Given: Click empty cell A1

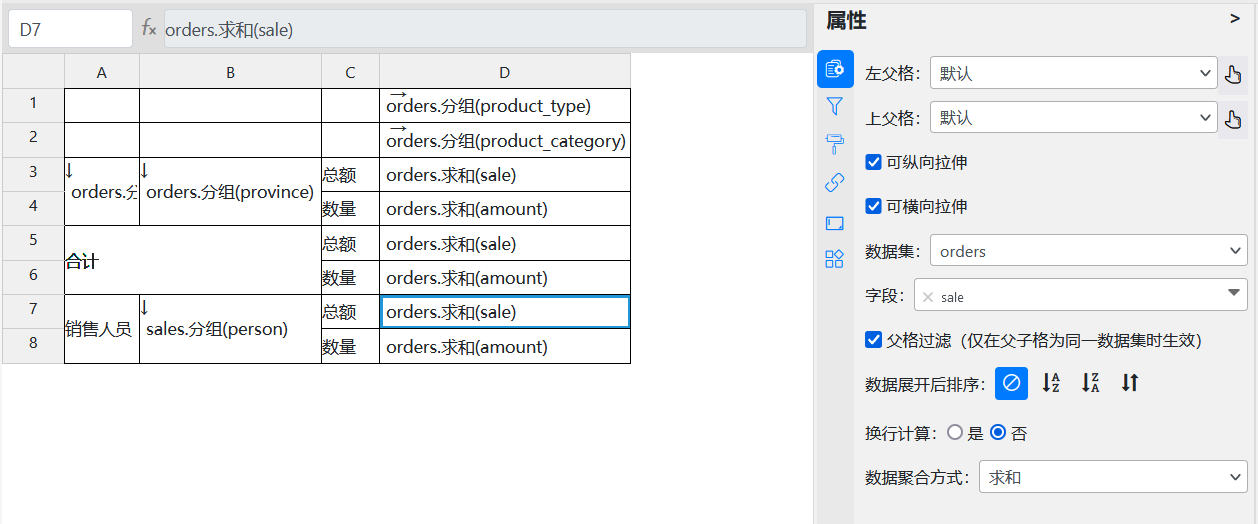Looking at the screenshot, I should pyautogui.click(x=102, y=105).
